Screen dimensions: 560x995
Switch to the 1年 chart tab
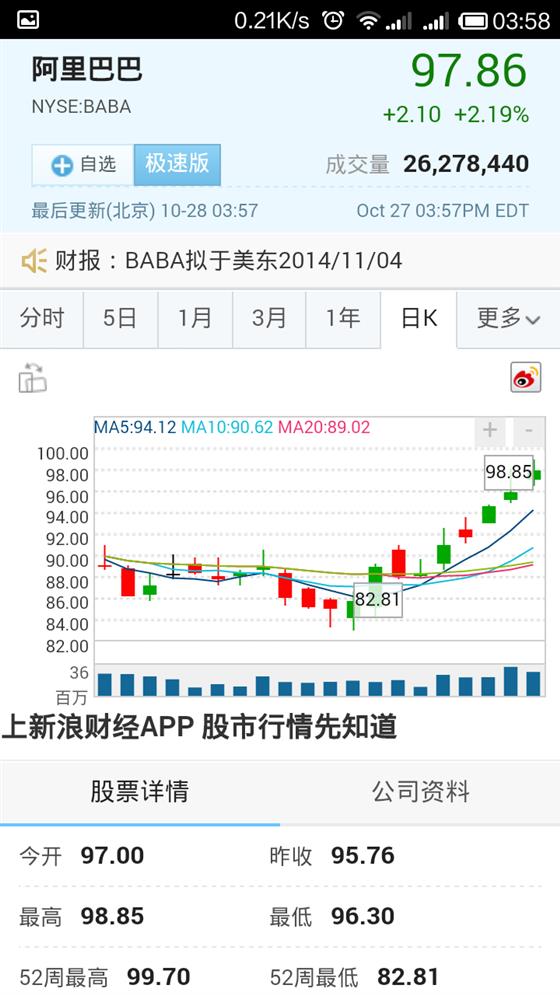(x=343, y=318)
